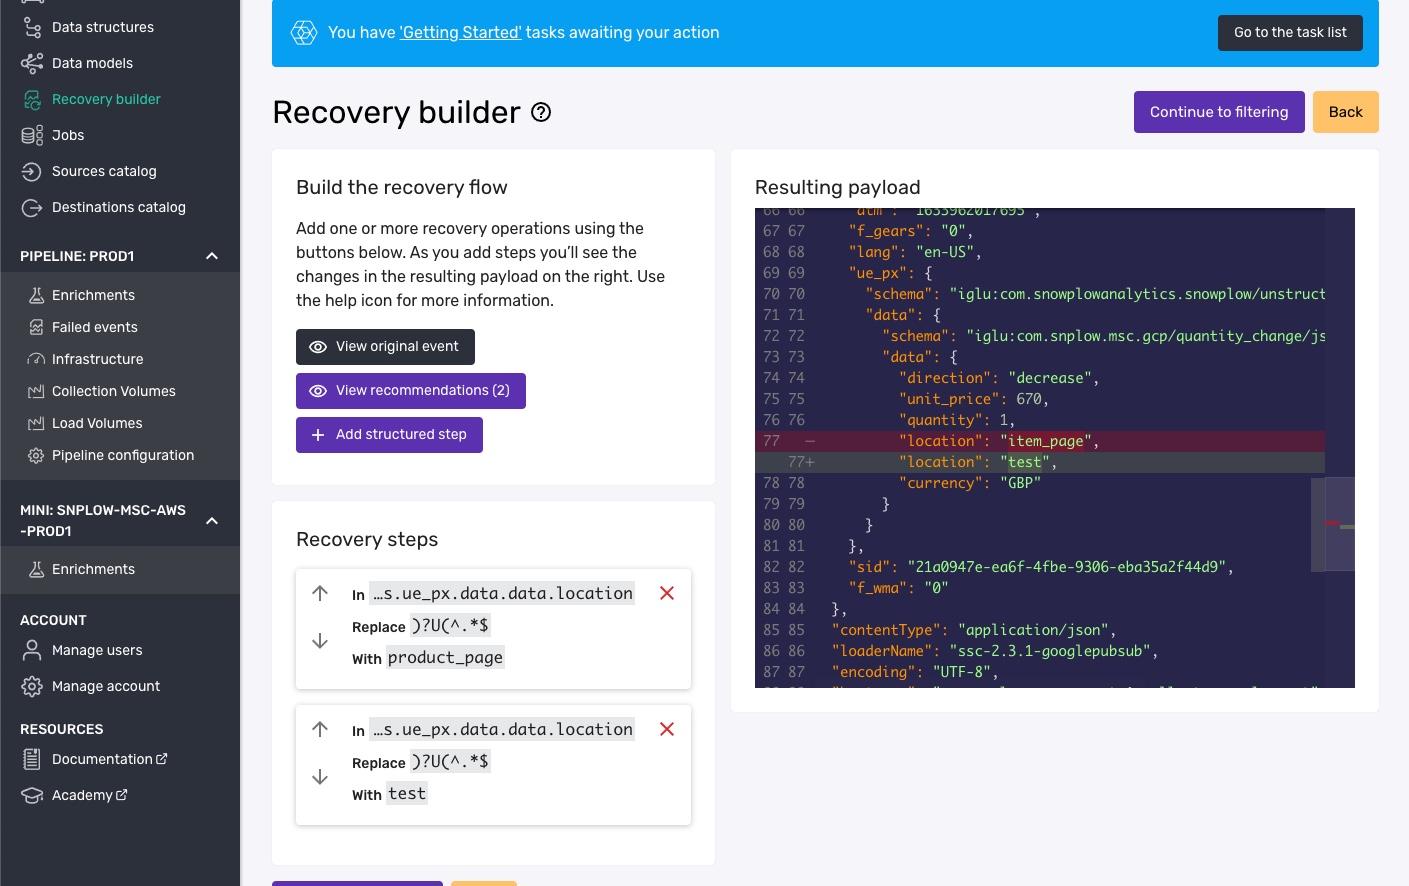Open the Jobs page

(x=68, y=135)
